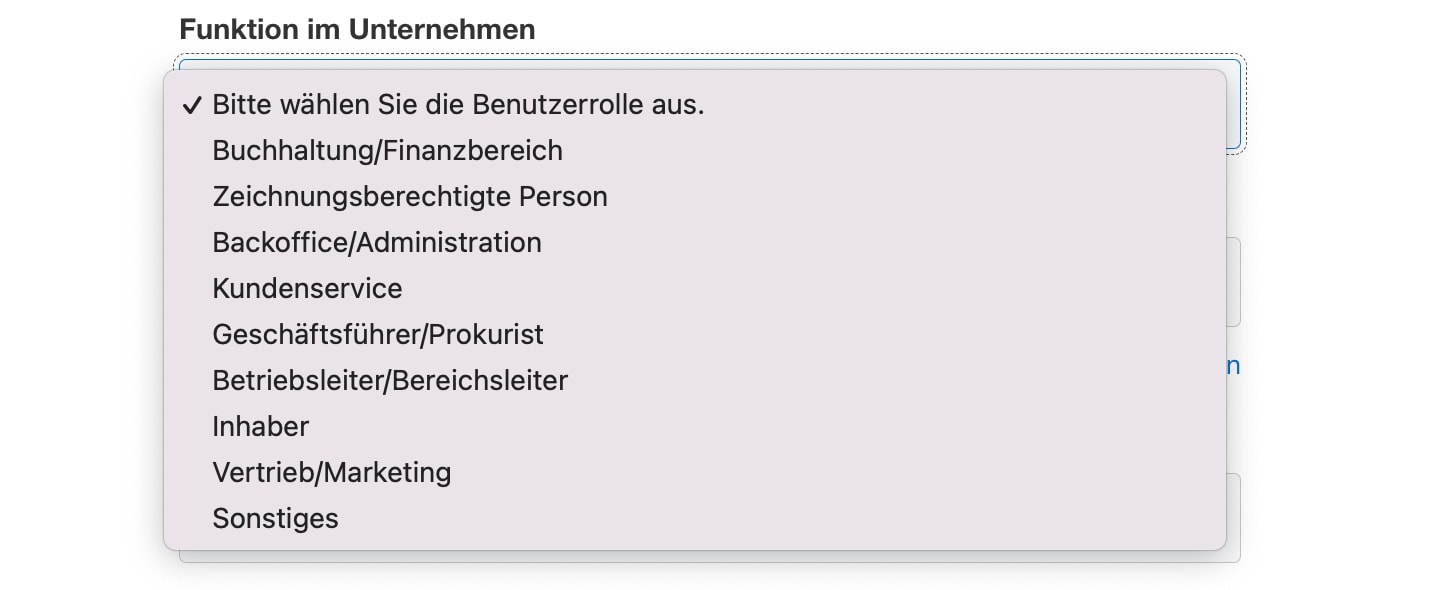
Task: Select Betriebsleiter/Bereichsleiter as your role
Action: [390, 380]
